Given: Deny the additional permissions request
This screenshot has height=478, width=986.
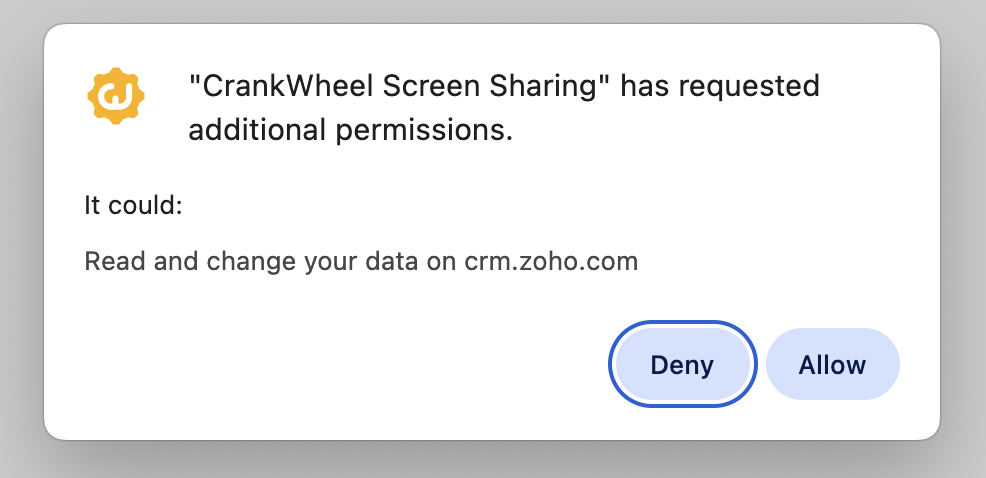Looking at the screenshot, I should (682, 365).
